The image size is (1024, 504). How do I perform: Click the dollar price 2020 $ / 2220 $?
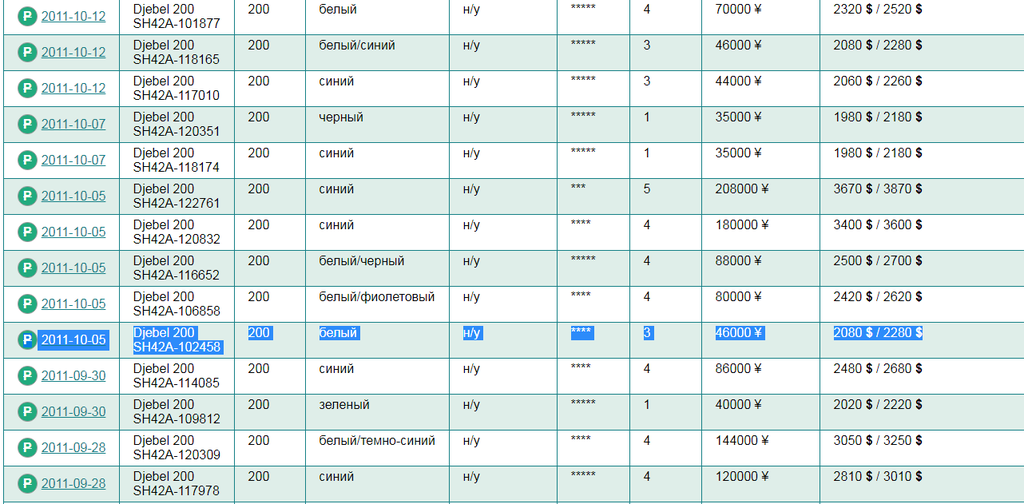[878, 405]
